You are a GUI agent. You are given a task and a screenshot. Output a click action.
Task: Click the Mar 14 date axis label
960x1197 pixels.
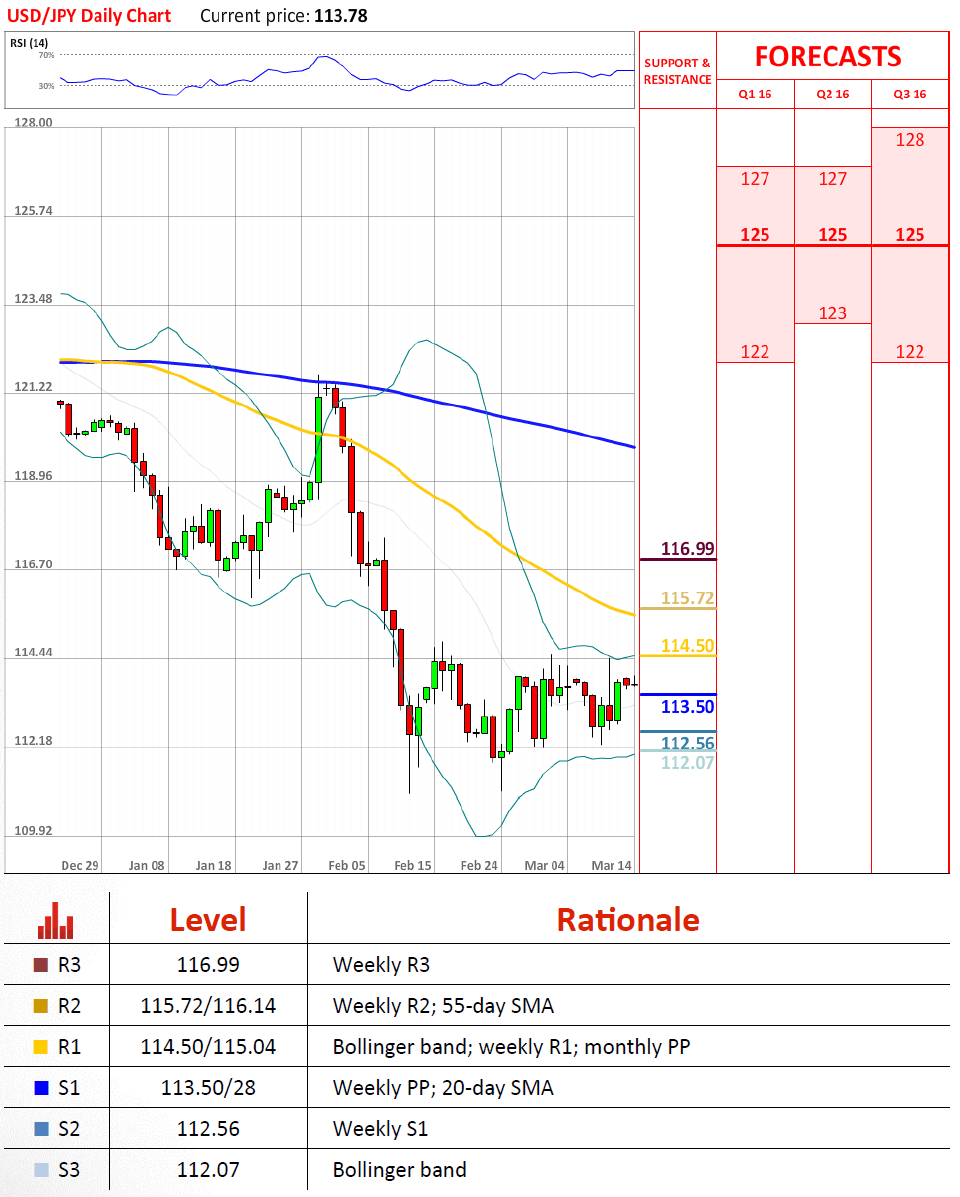tap(612, 866)
